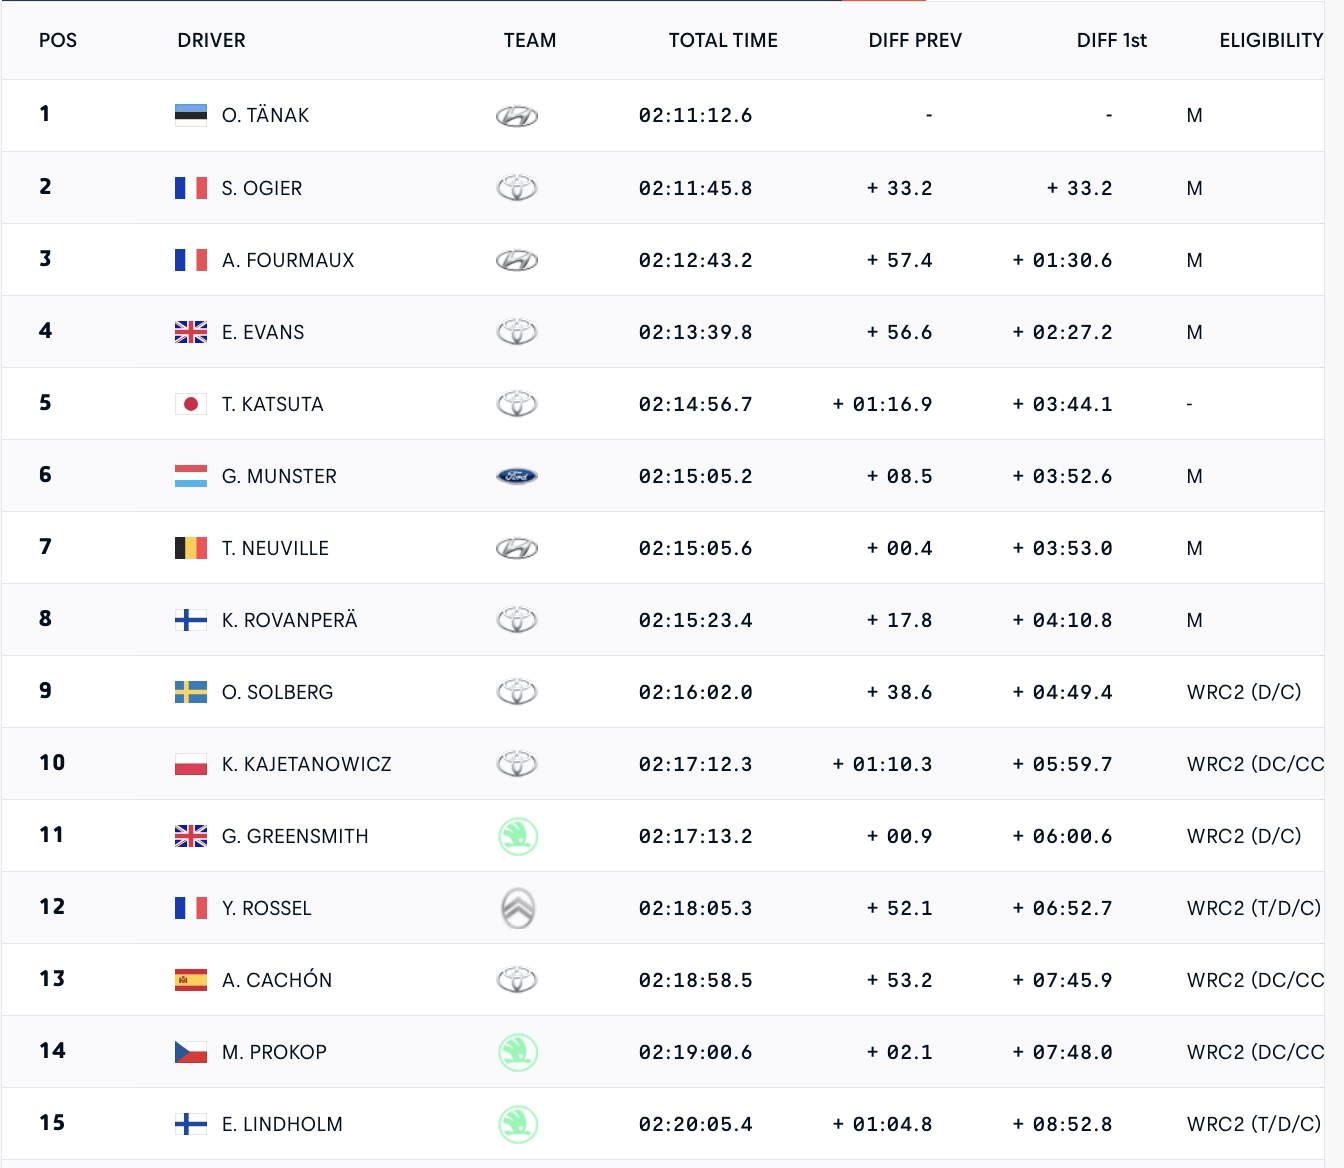Click the Spanish flag next to A. Cachón
Viewport: 1344px width, 1168px height.
click(x=191, y=980)
